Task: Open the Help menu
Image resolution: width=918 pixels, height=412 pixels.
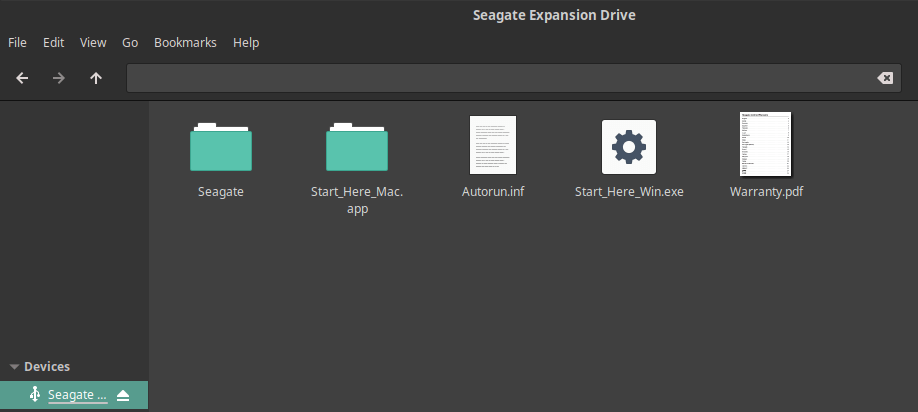Action: pos(246,43)
